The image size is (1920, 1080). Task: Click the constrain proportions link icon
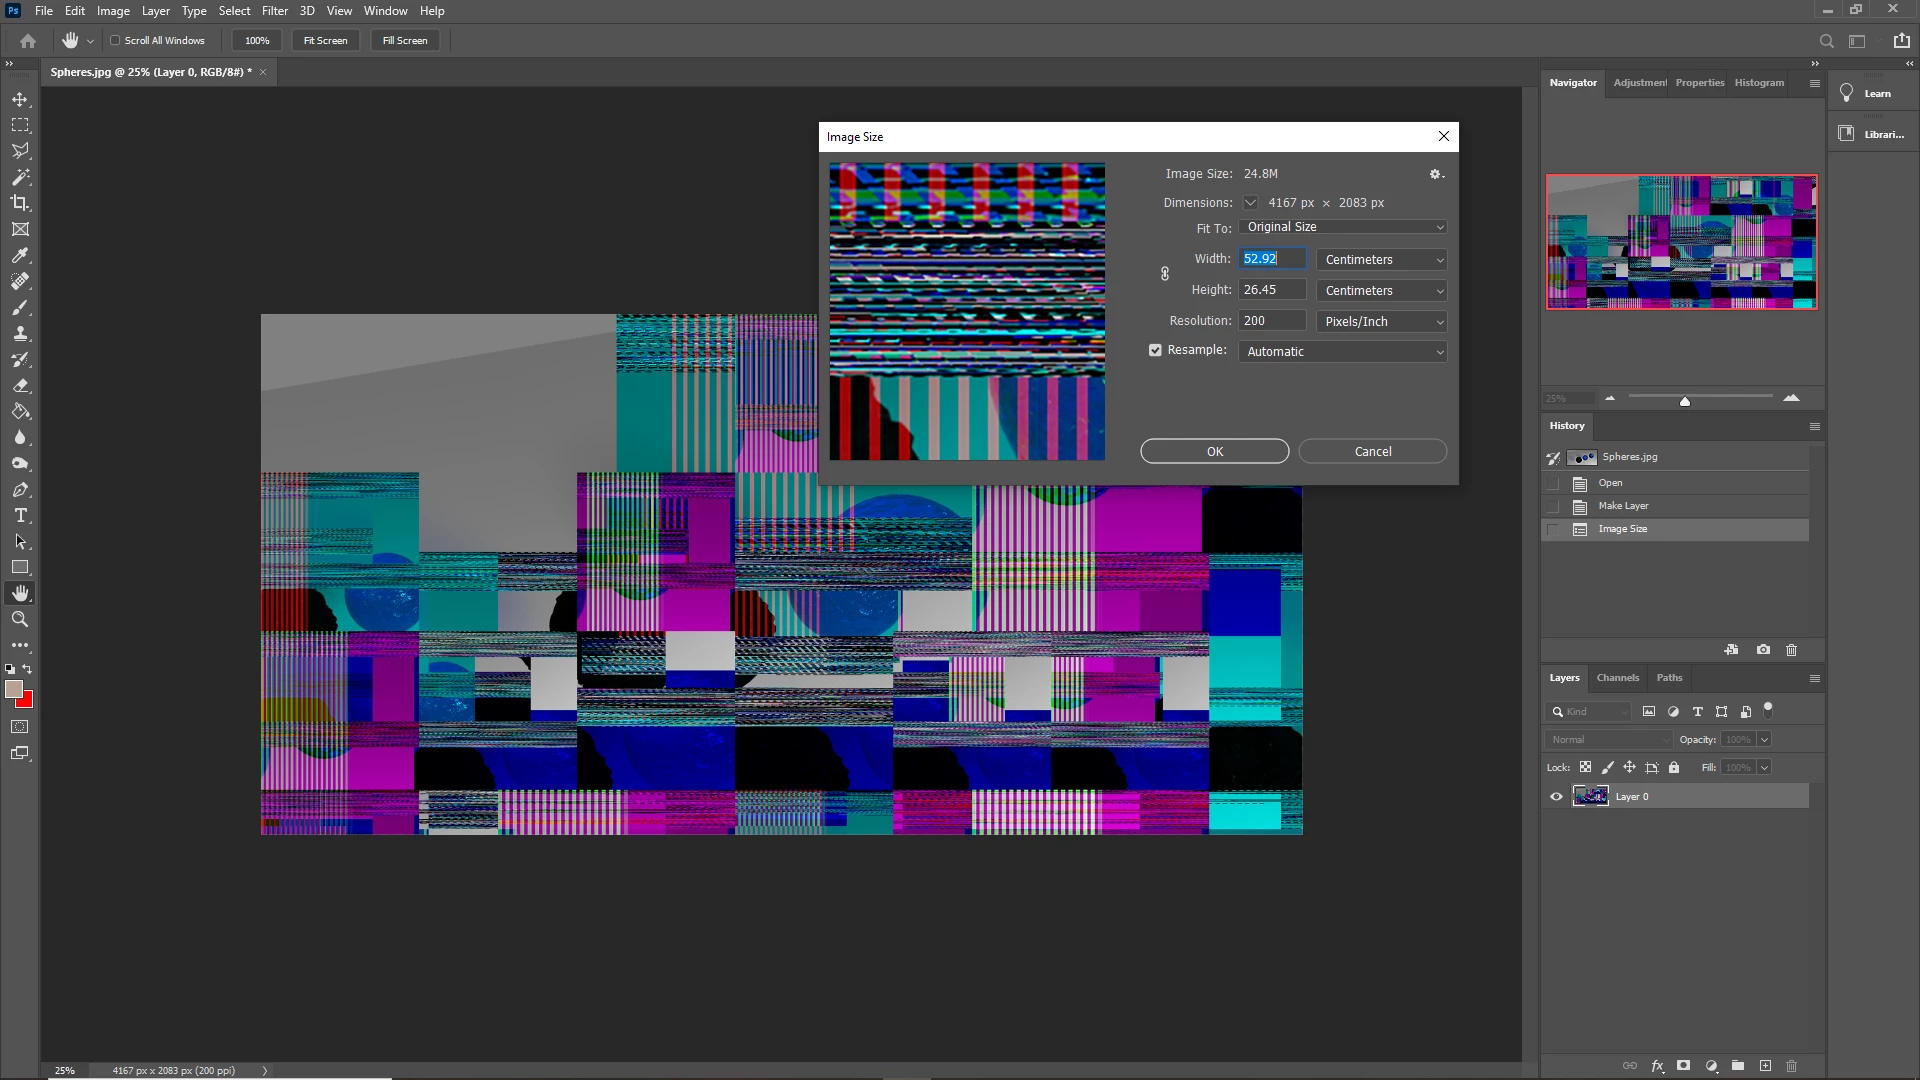click(1165, 274)
